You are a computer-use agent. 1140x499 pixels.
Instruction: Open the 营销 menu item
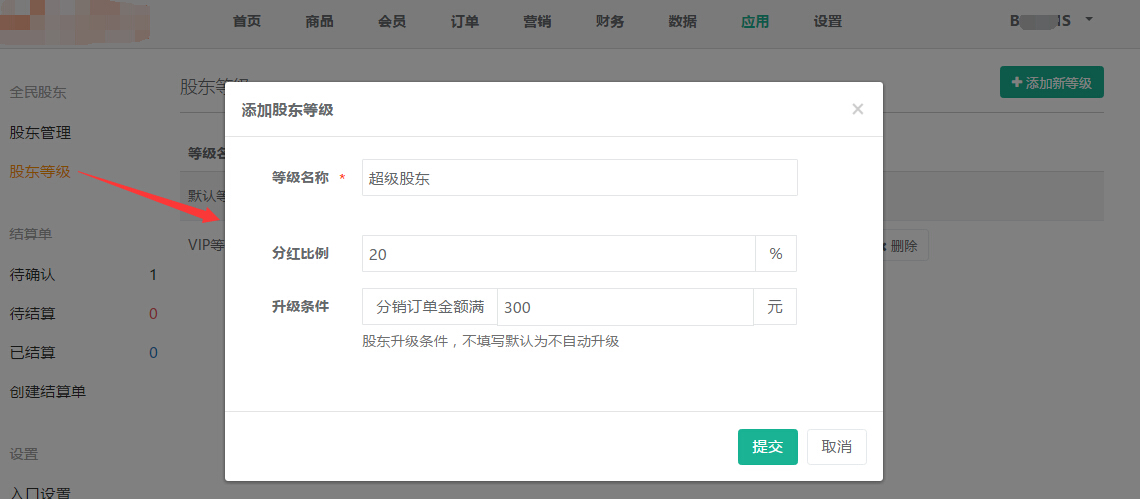537,22
